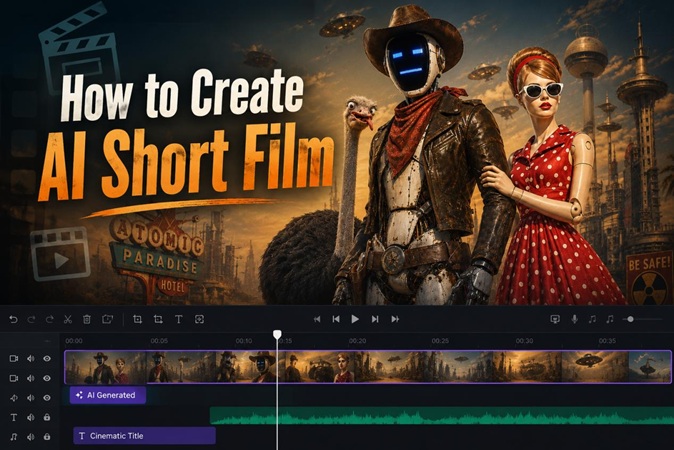Click the 00:25 mark on timeline ruler
674x450 pixels.
point(440,341)
